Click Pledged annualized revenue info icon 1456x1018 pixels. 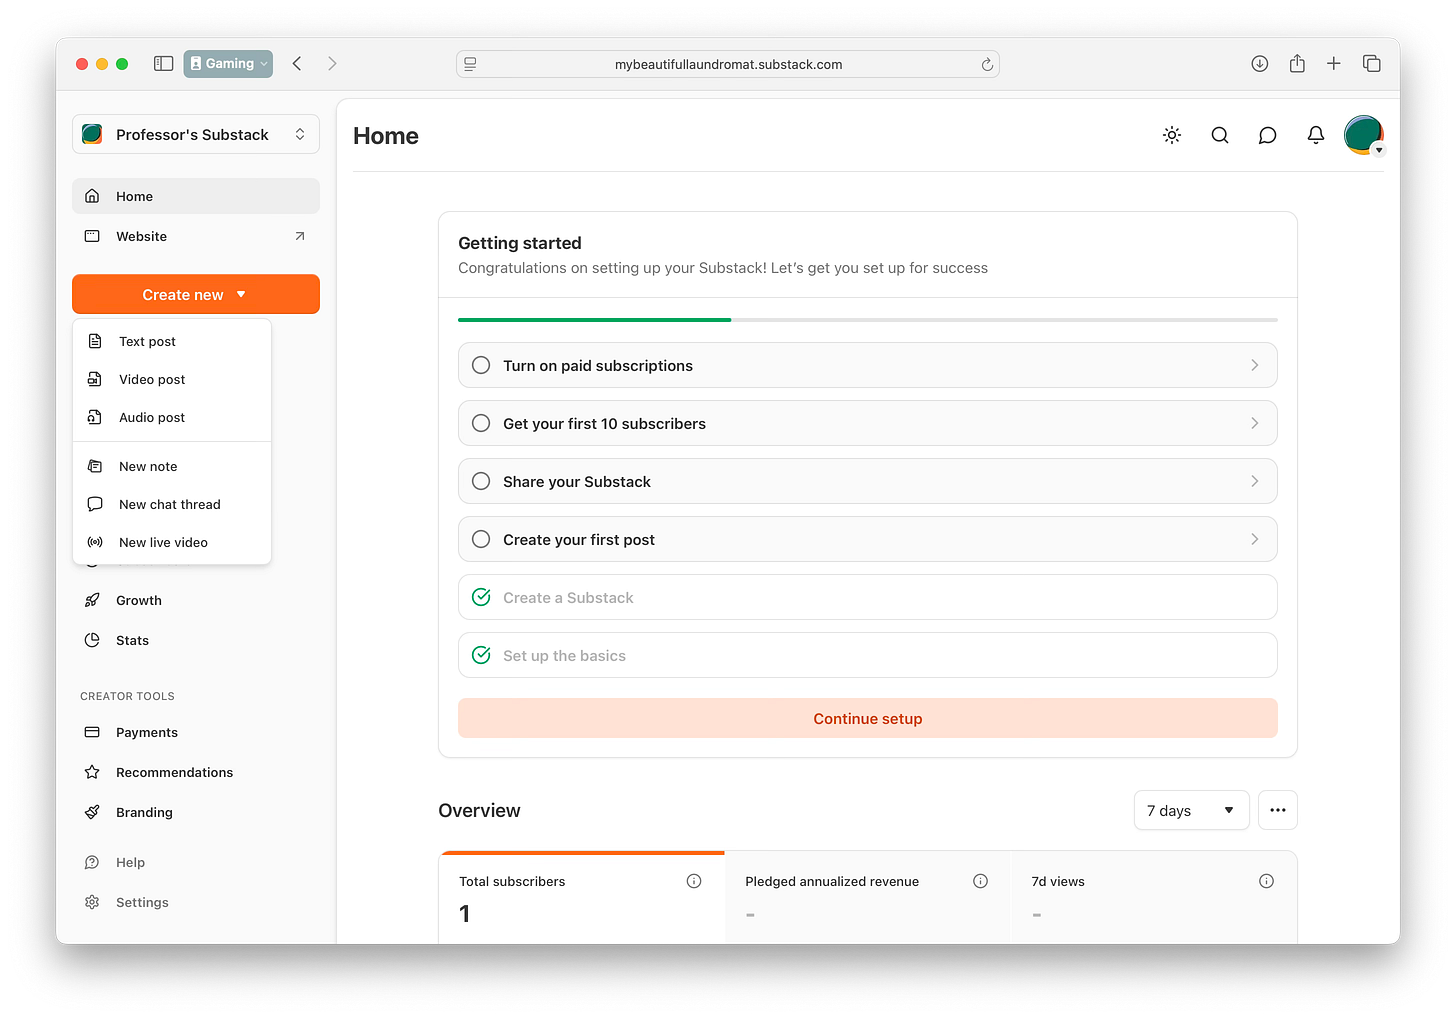point(980,881)
